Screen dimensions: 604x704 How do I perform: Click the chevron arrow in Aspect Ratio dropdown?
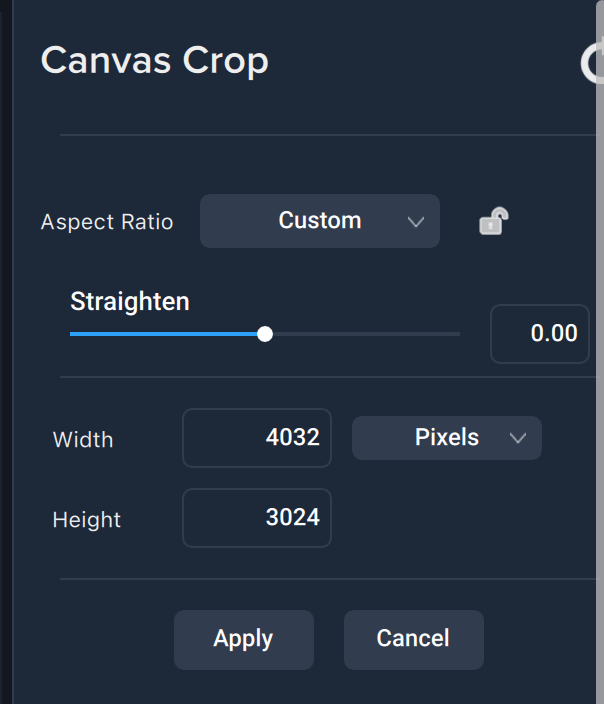[416, 222]
